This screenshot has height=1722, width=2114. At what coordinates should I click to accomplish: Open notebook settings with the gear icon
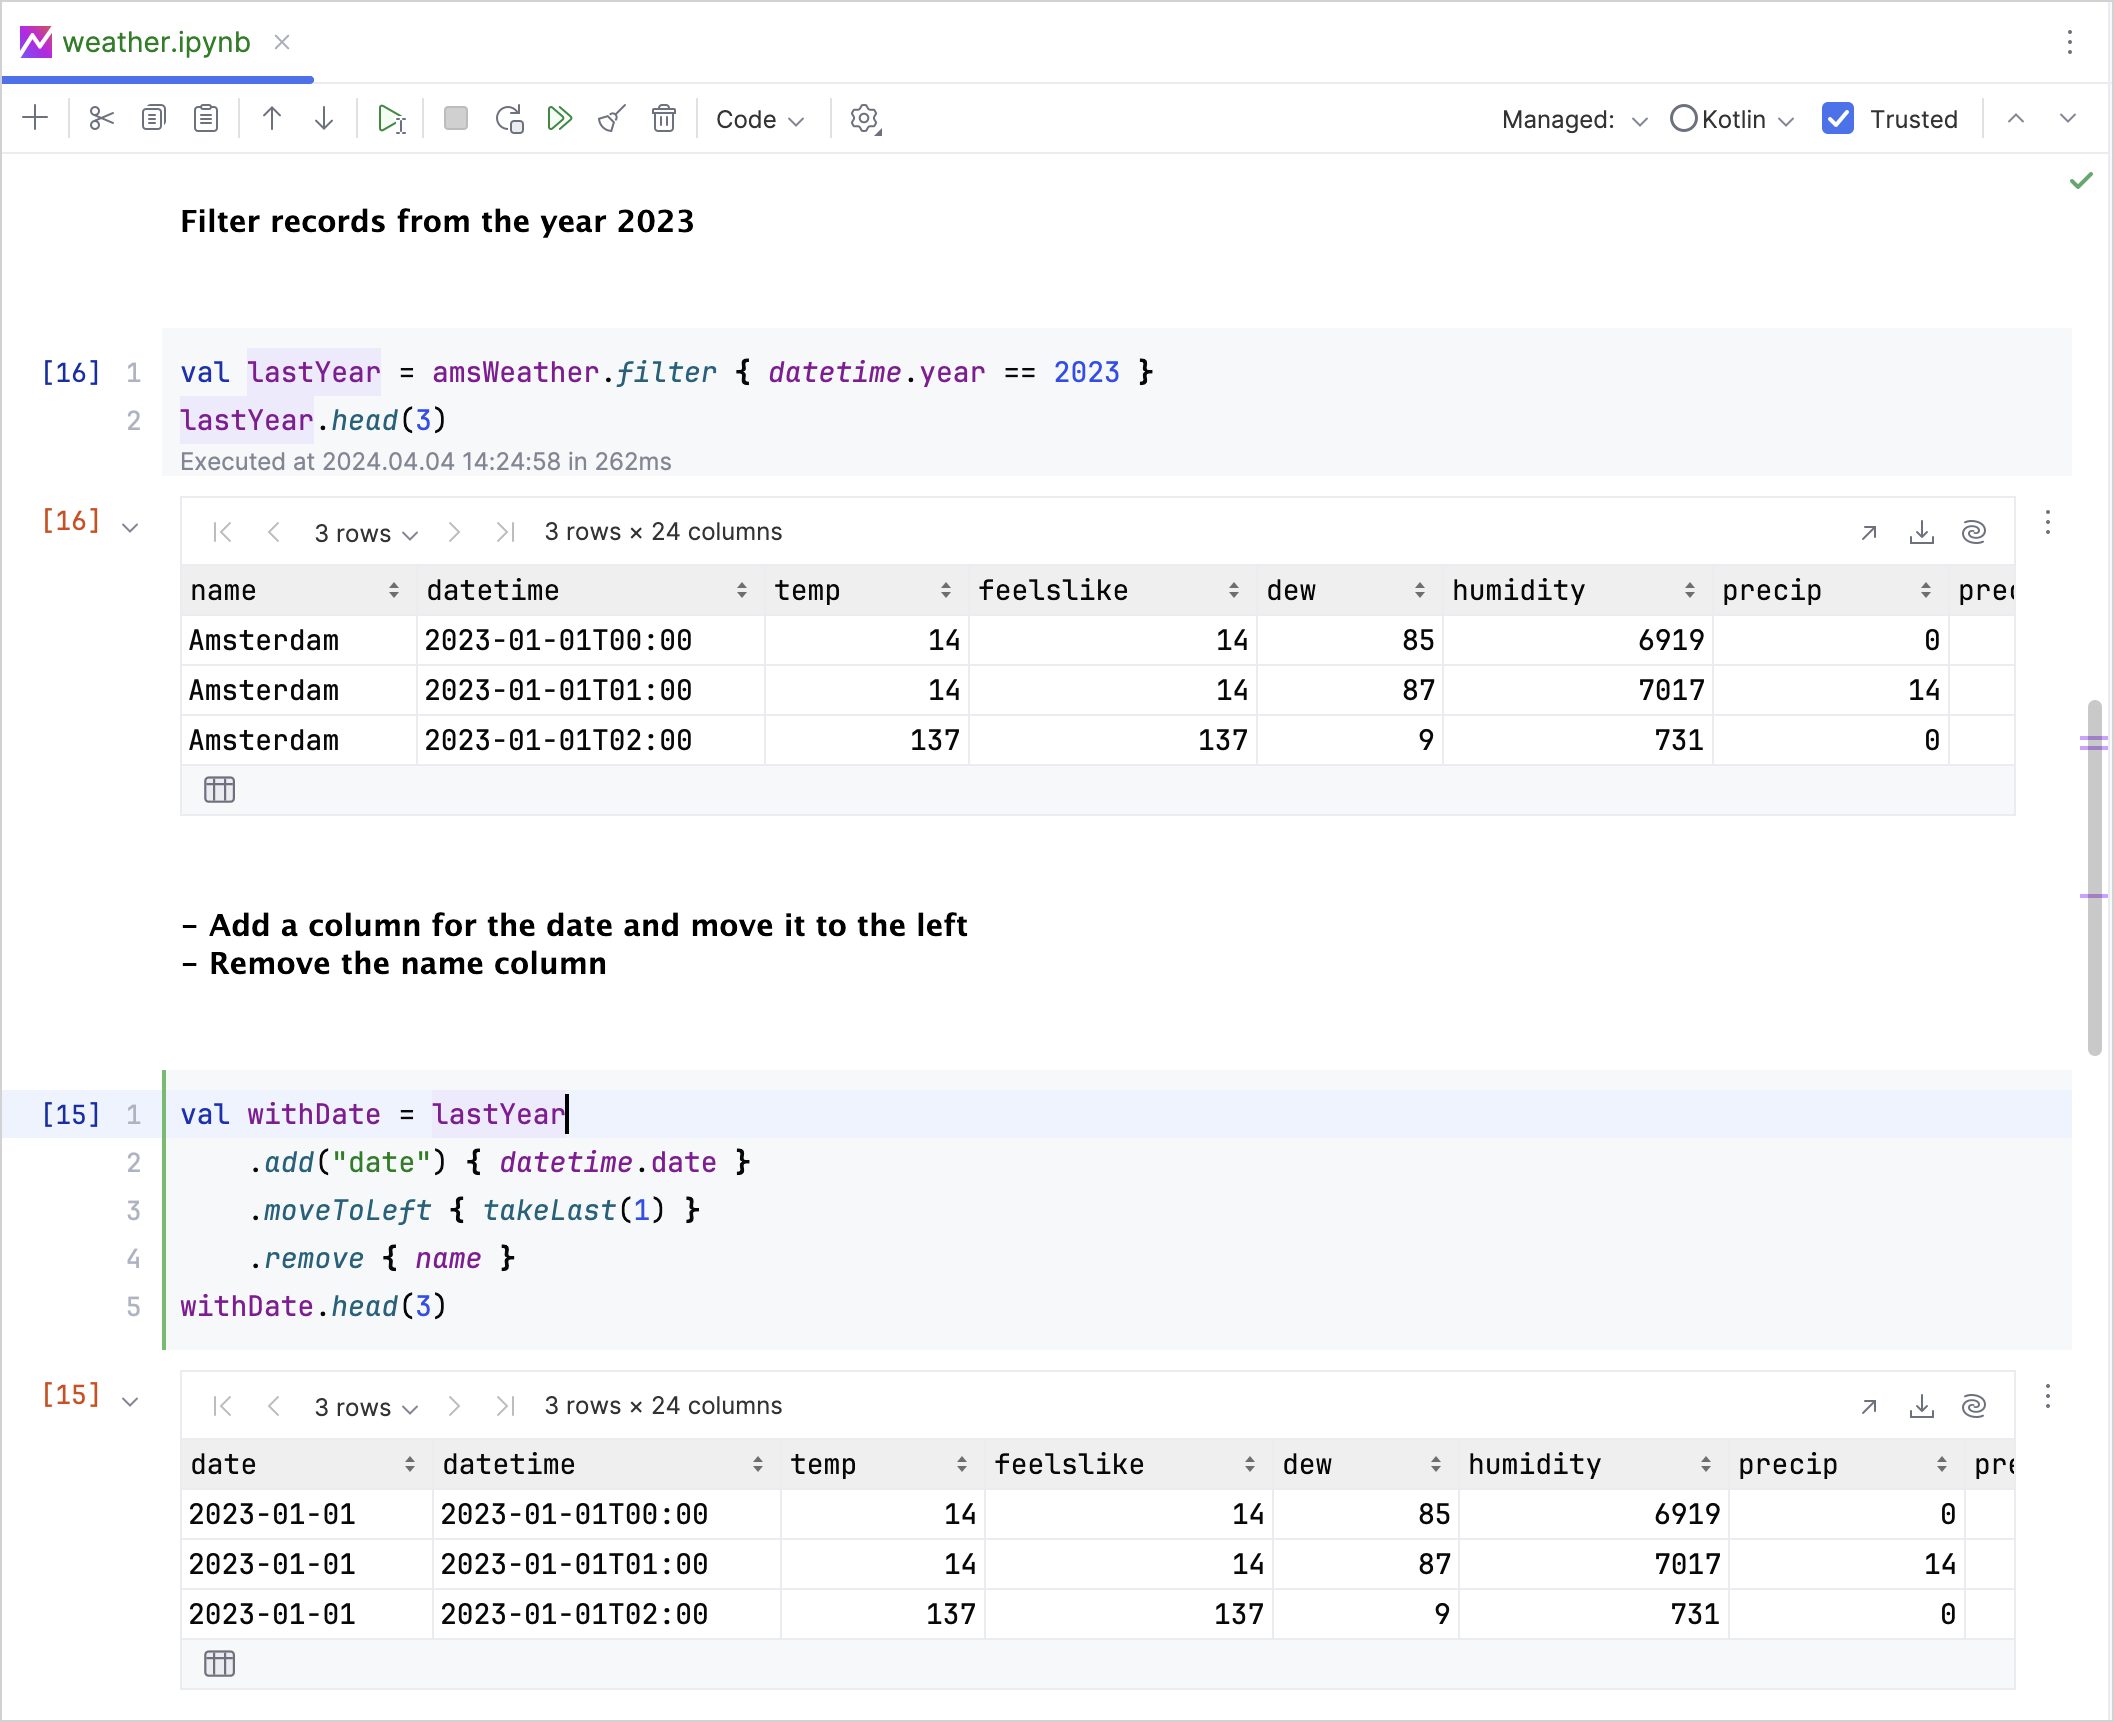pos(862,118)
